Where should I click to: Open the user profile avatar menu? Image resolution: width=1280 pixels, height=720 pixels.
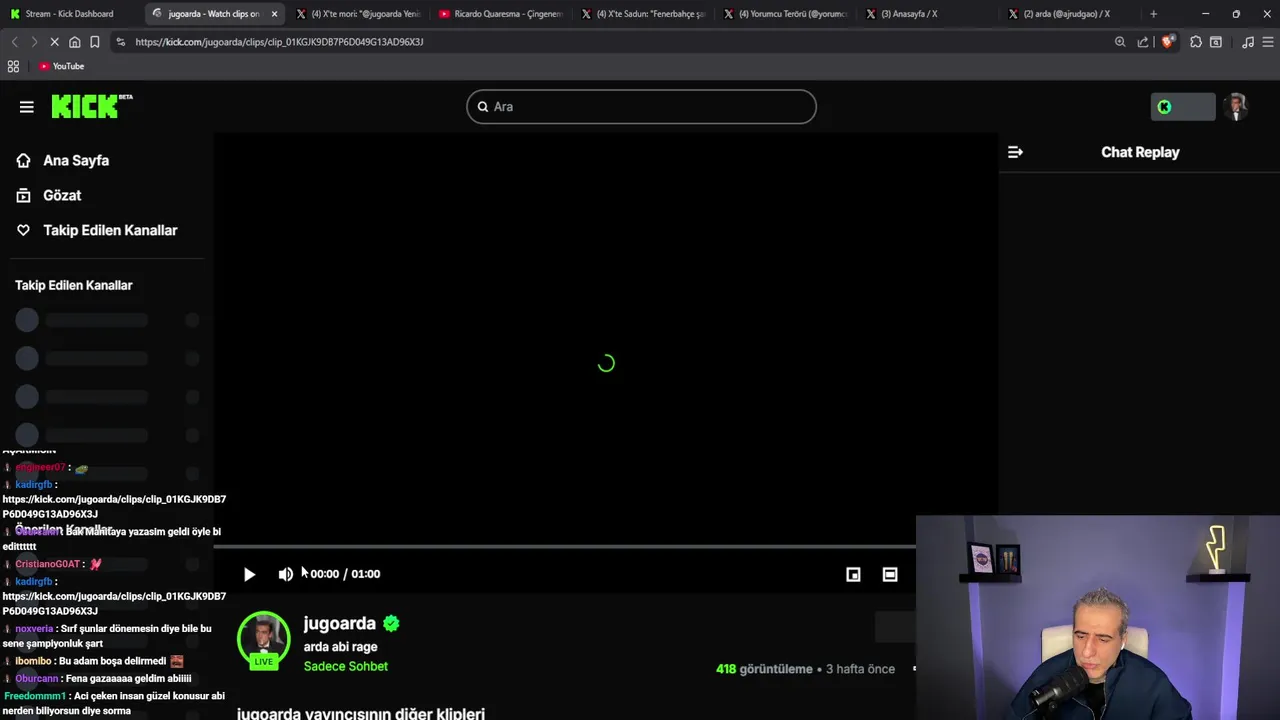click(1237, 107)
